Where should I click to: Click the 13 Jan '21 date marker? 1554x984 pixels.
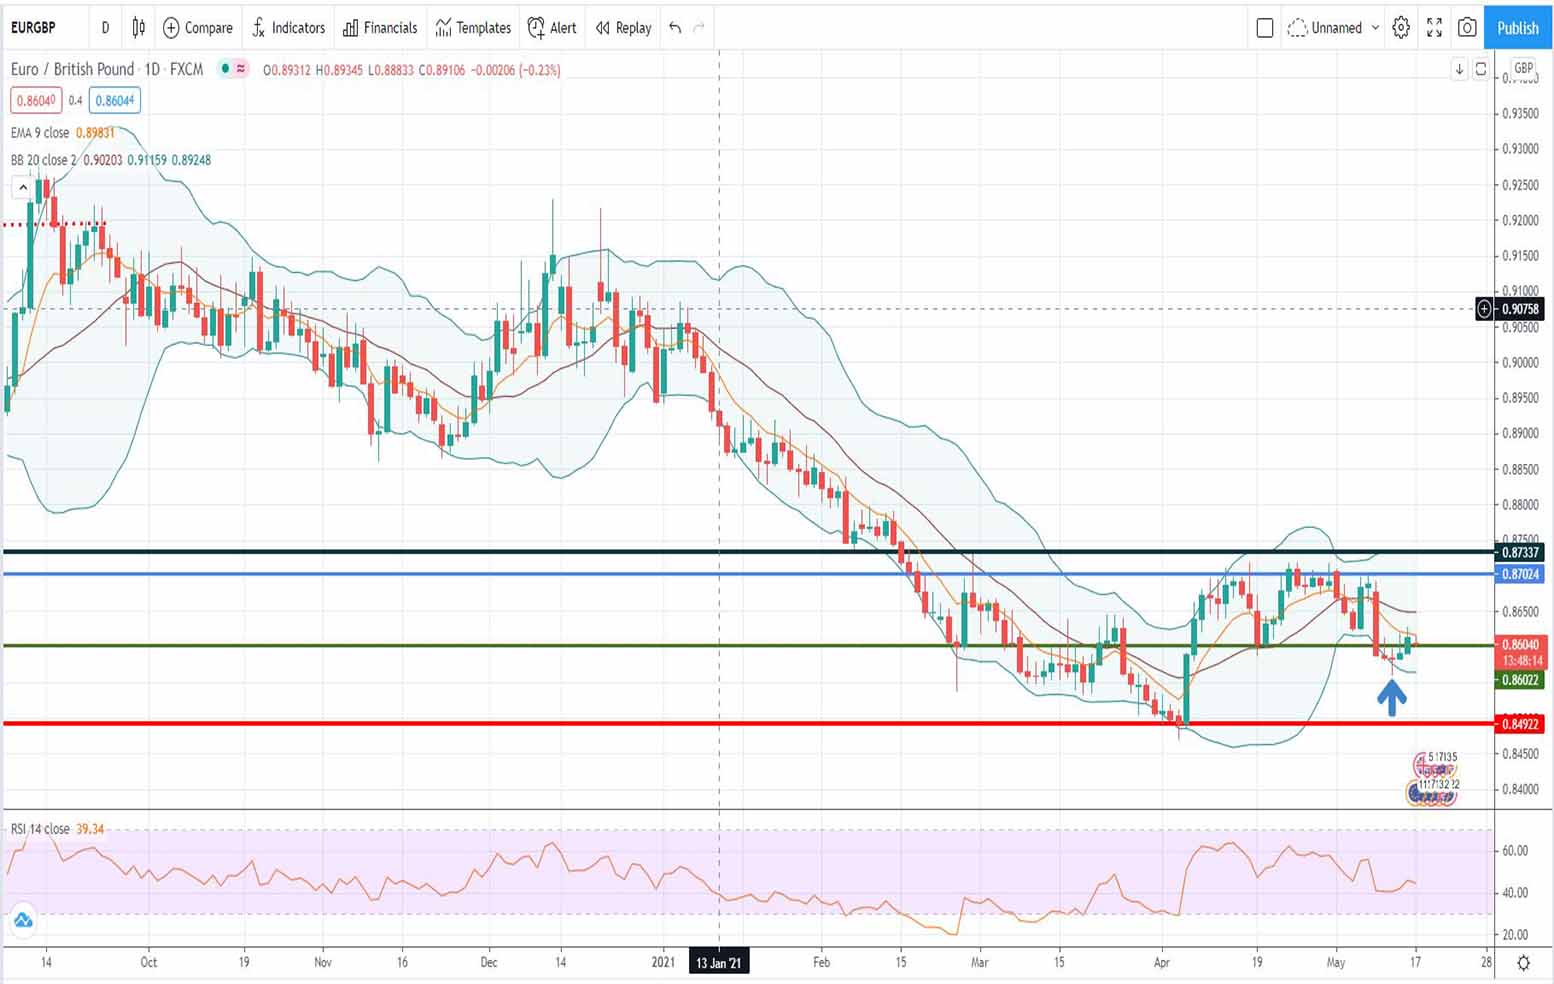pyautogui.click(x=719, y=962)
